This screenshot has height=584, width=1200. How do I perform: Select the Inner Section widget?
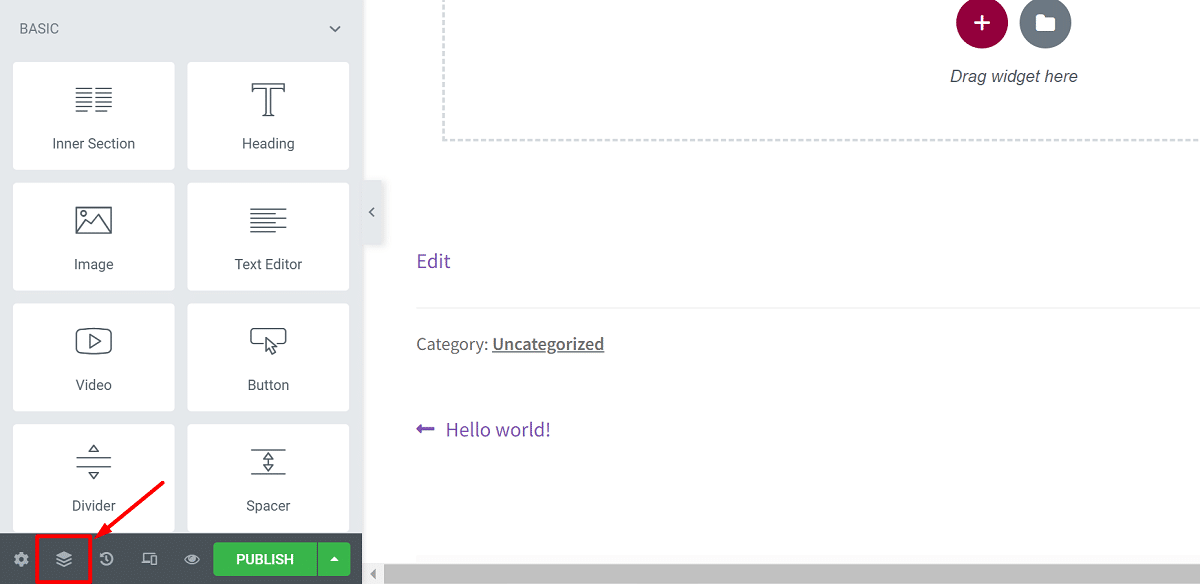[94, 116]
